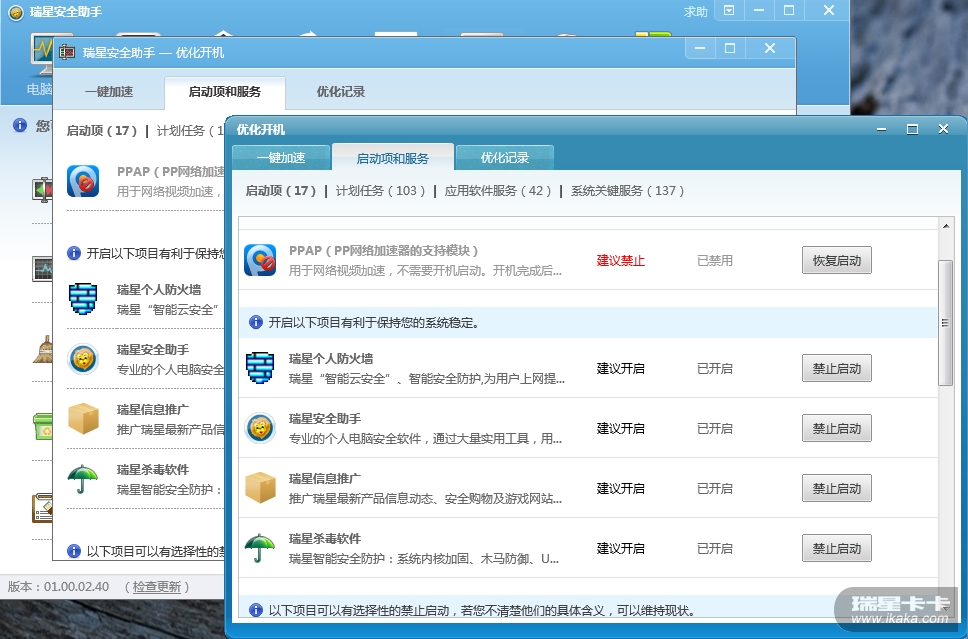Open dropdown menu icon next to 求助
Screen dimensions: 968x639
(729, 10)
